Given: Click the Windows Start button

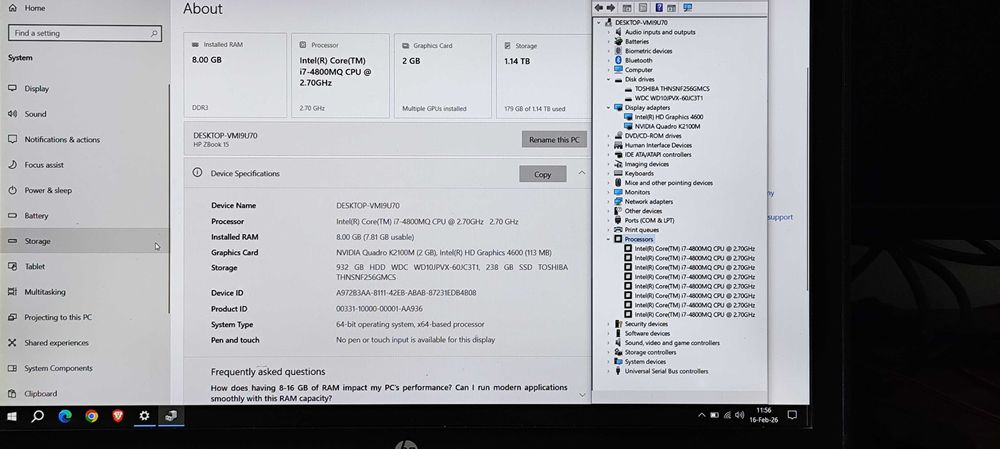Looking at the screenshot, I should [11, 416].
